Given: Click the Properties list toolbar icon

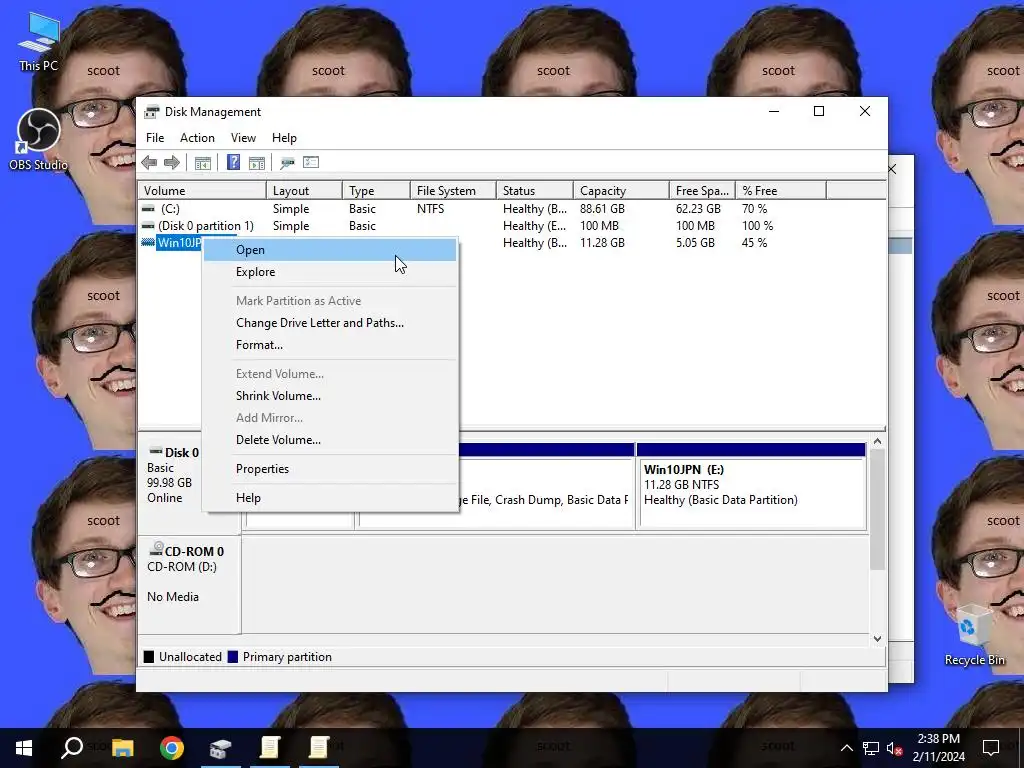Looking at the screenshot, I should [311, 162].
